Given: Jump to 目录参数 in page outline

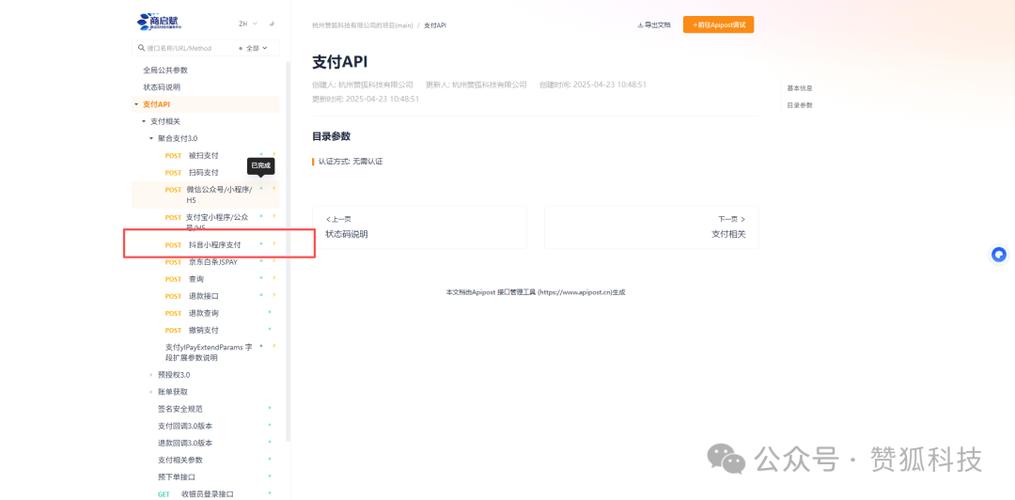Looking at the screenshot, I should pyautogui.click(x=799, y=105).
